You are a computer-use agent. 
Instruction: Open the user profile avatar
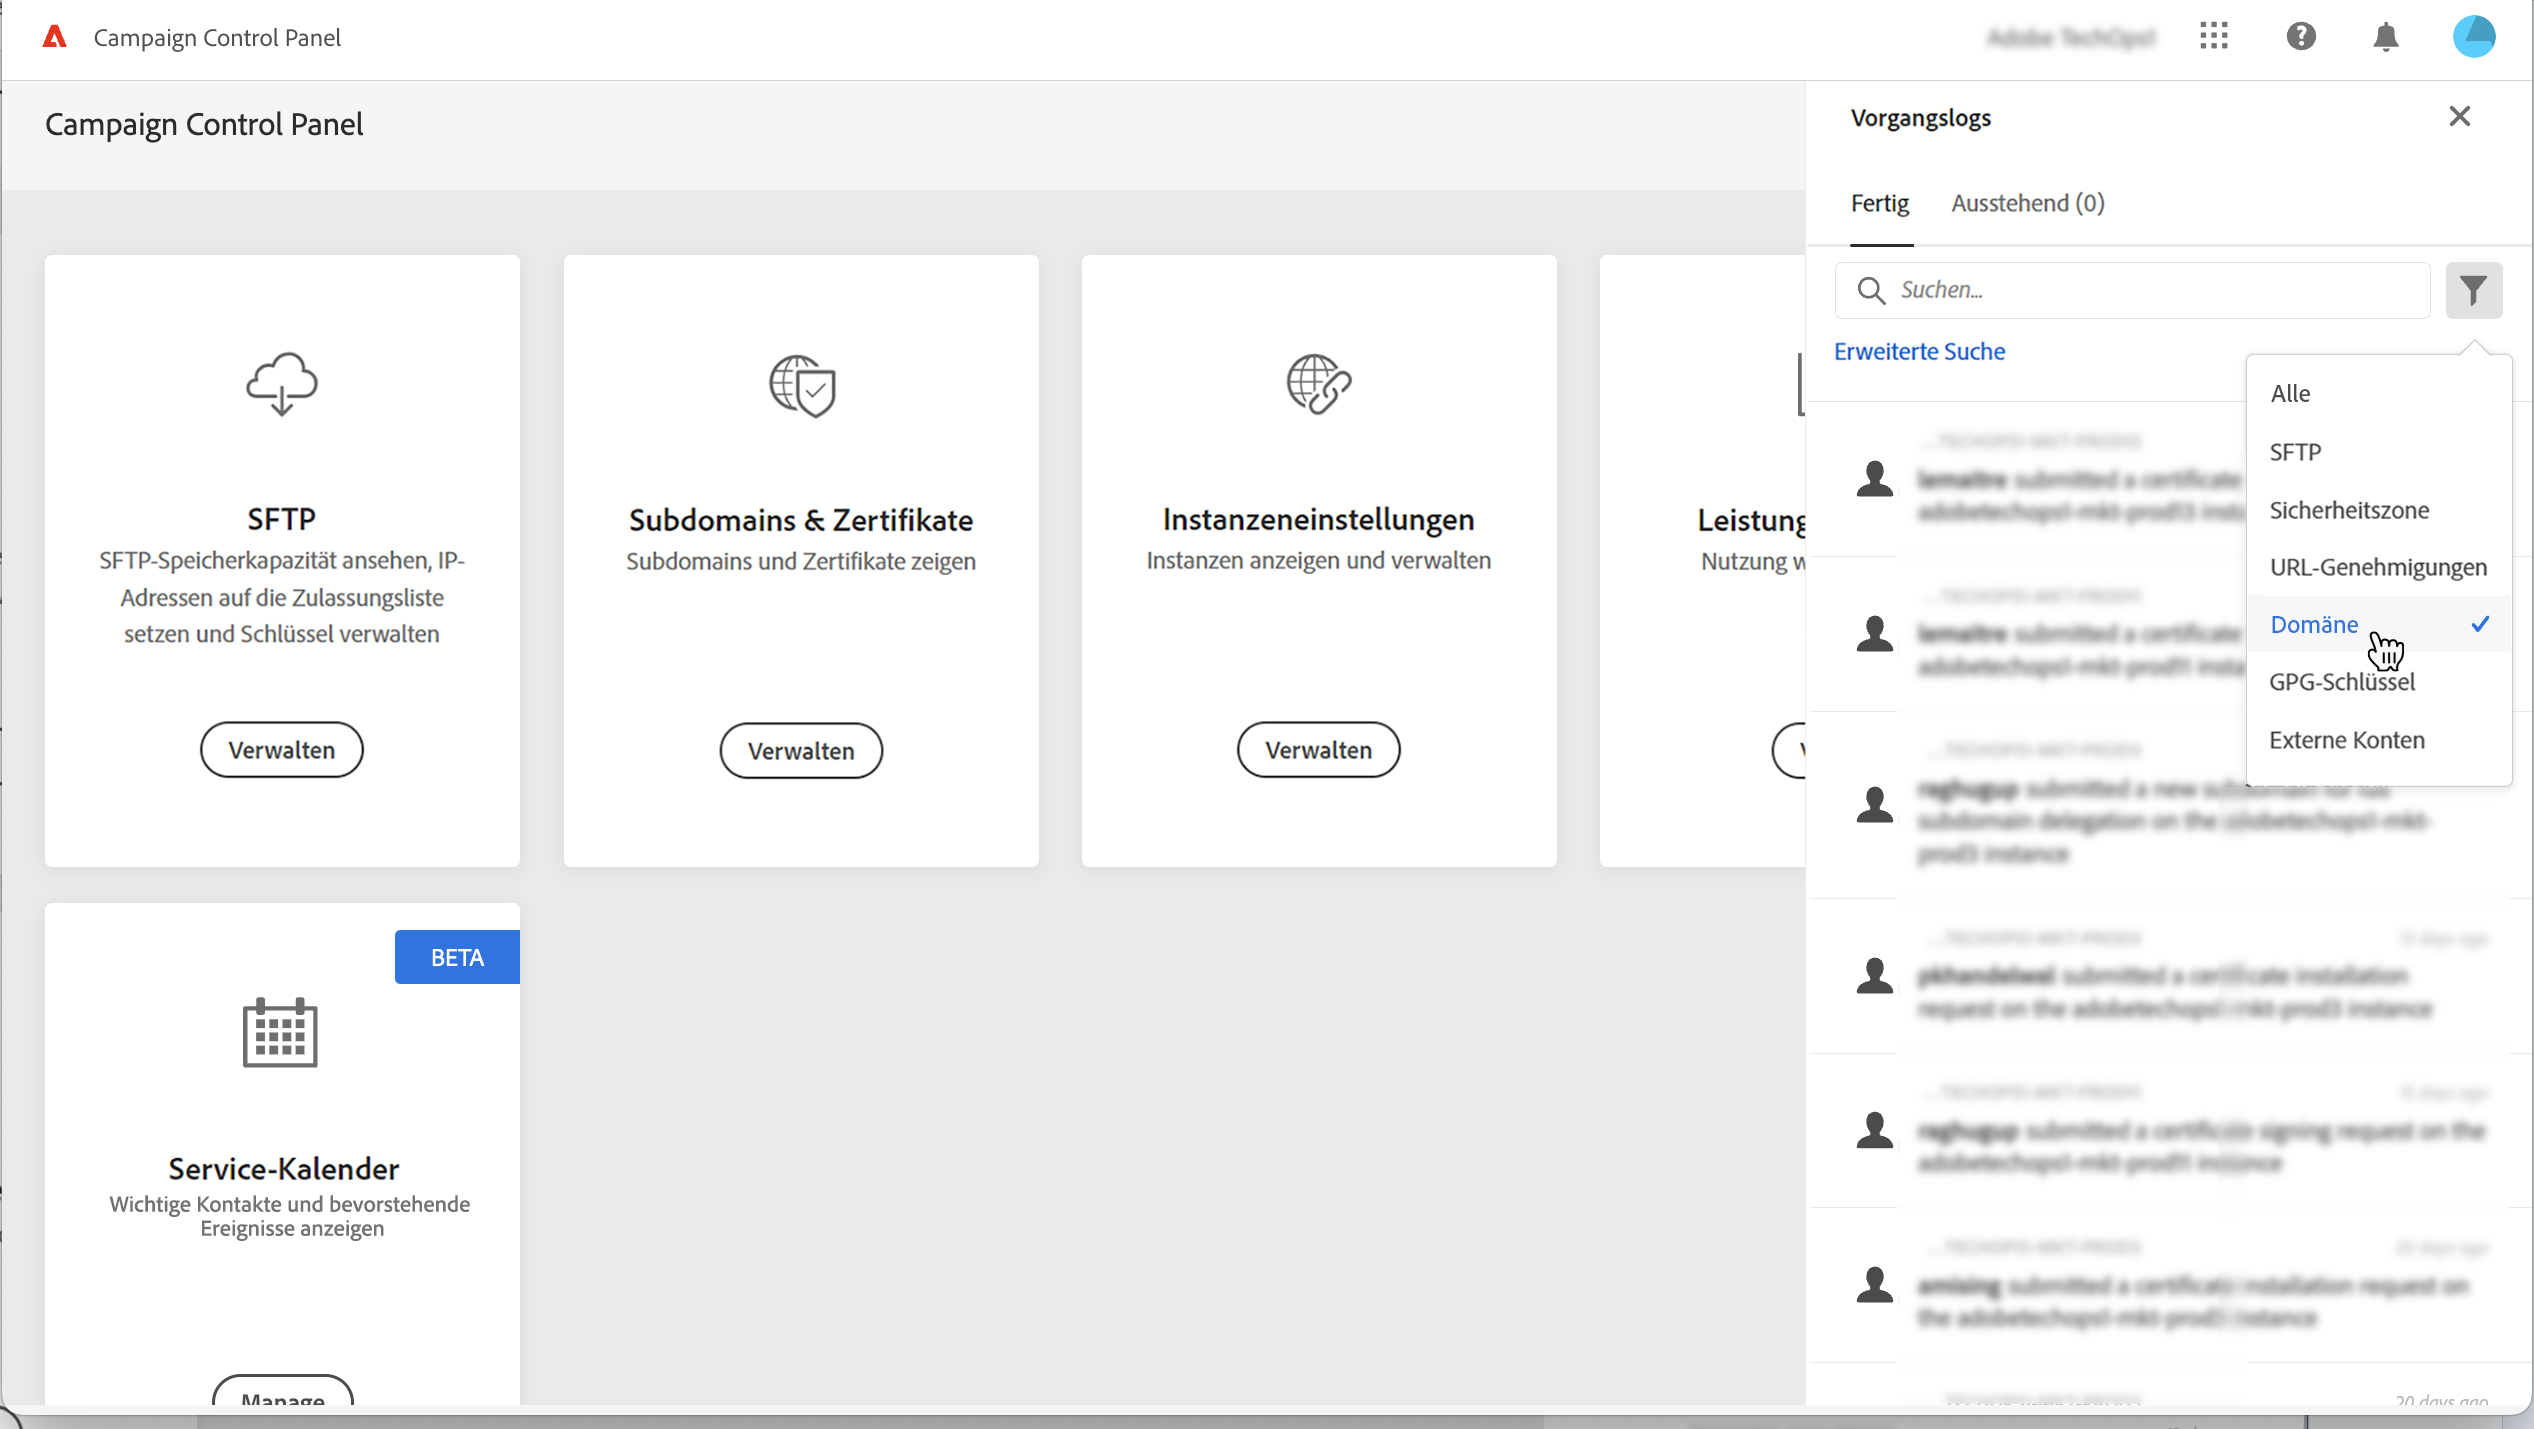pos(2474,37)
